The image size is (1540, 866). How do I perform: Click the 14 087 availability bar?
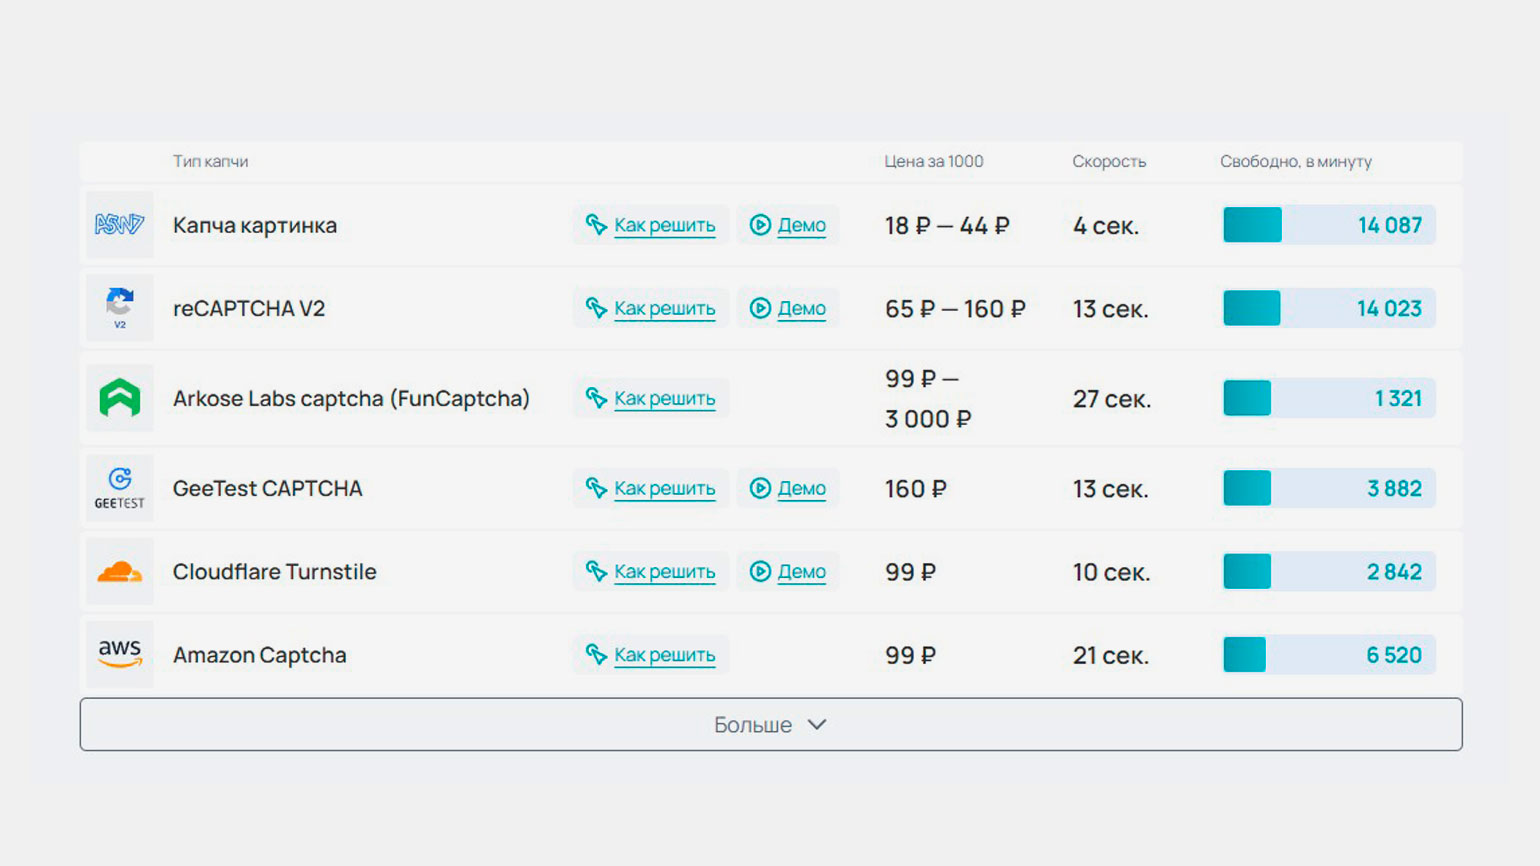1328,225
